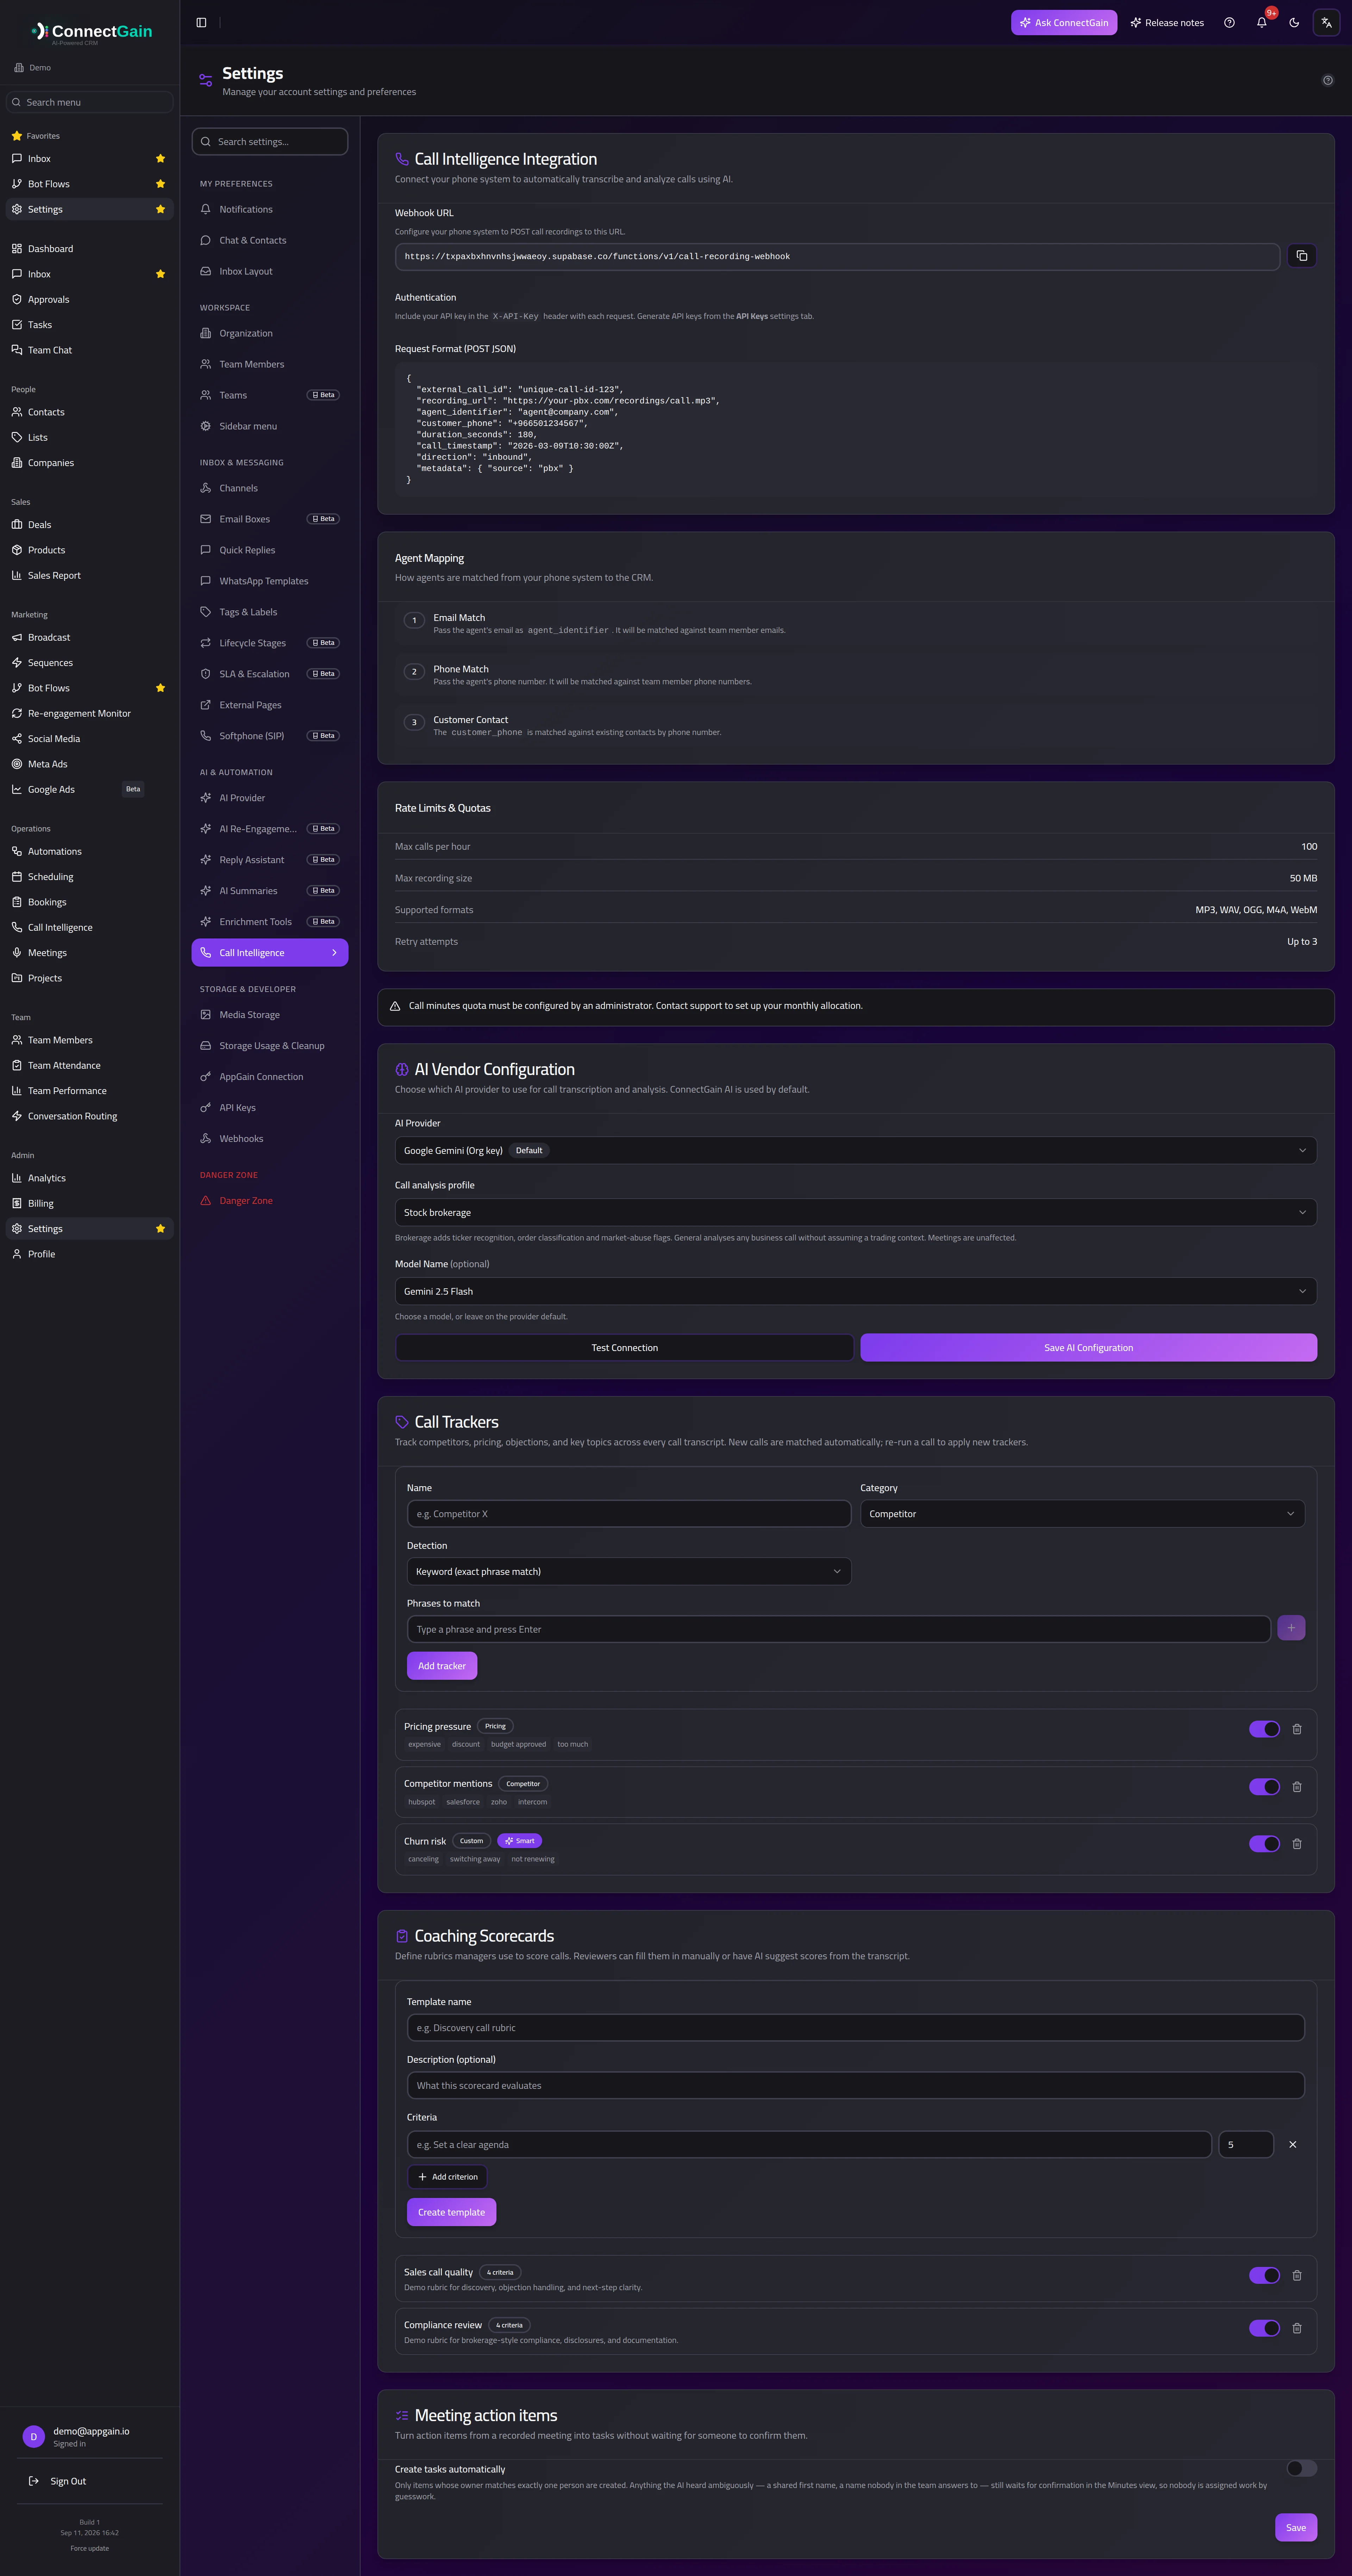Open Release notes

click(1167, 22)
